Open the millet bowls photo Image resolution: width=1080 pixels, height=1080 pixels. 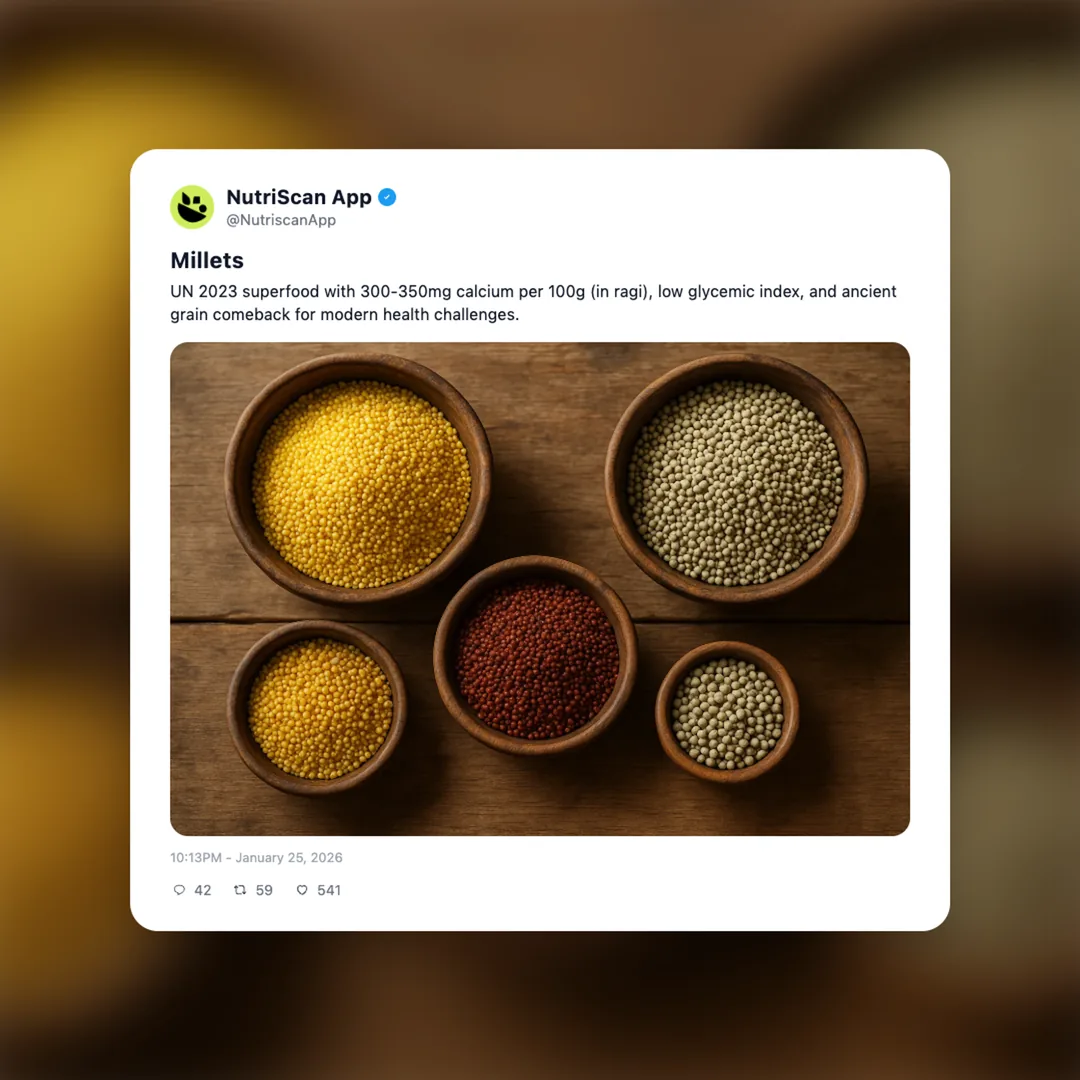(x=540, y=589)
